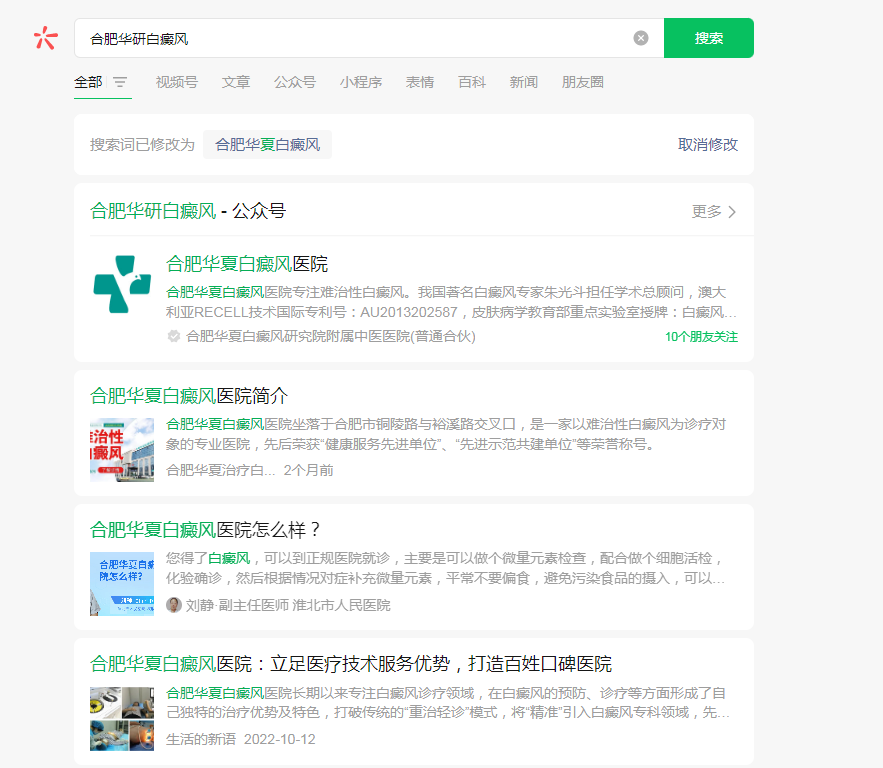Click 合肥华夏白癜风研究院附属中医医院(普通合伙) text

coord(331,336)
